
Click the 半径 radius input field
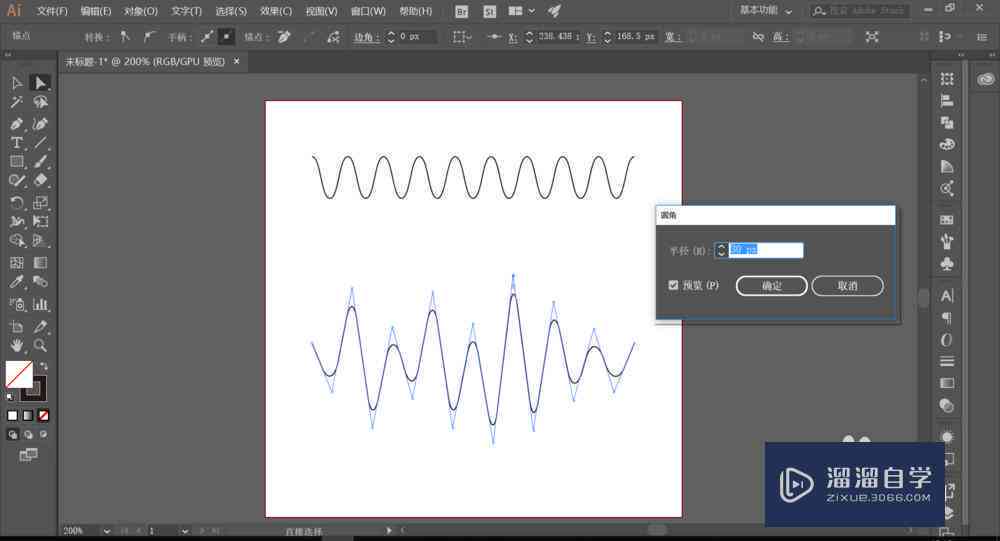765,250
